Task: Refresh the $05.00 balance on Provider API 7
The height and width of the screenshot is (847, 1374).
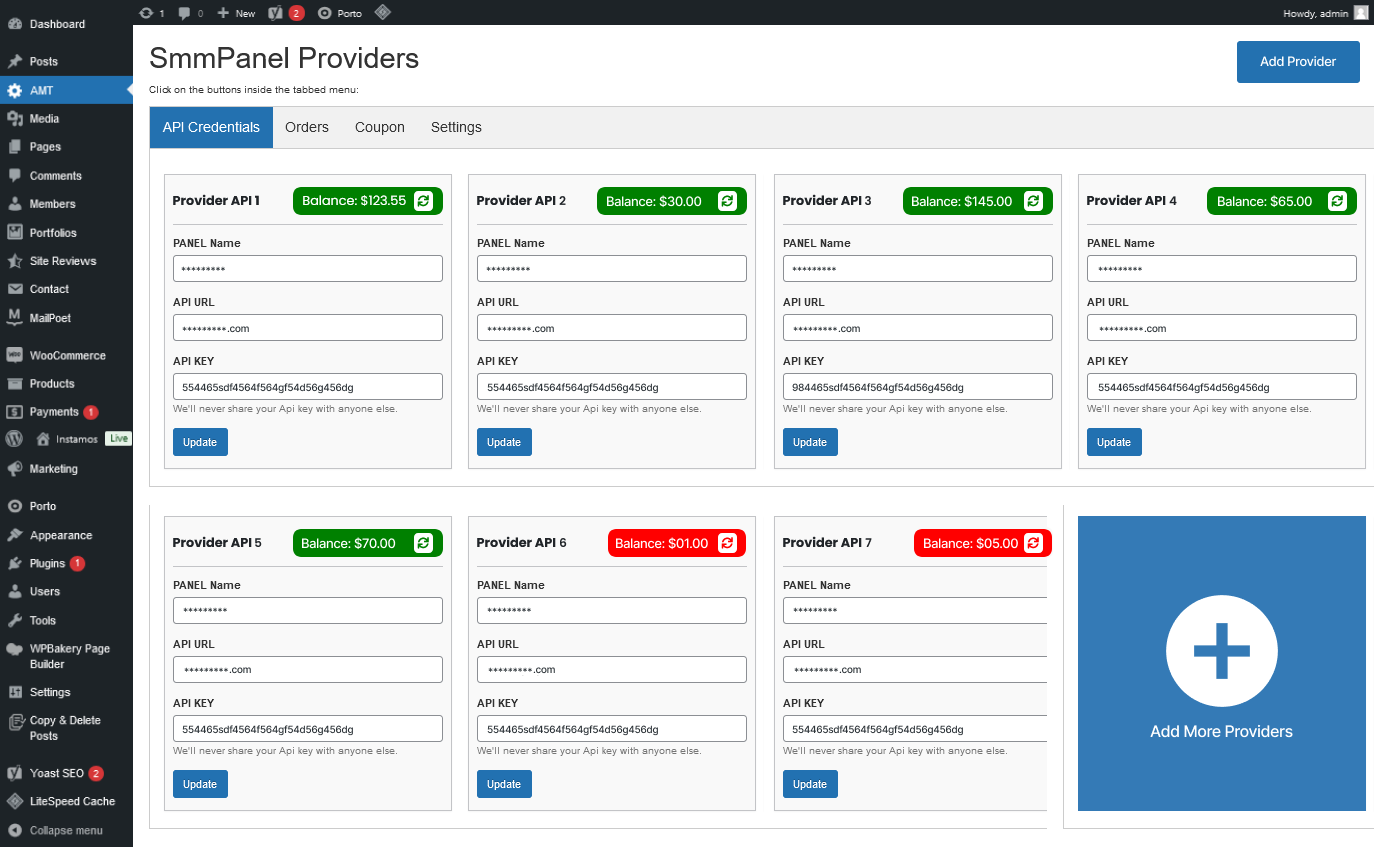Action: 1033,543
